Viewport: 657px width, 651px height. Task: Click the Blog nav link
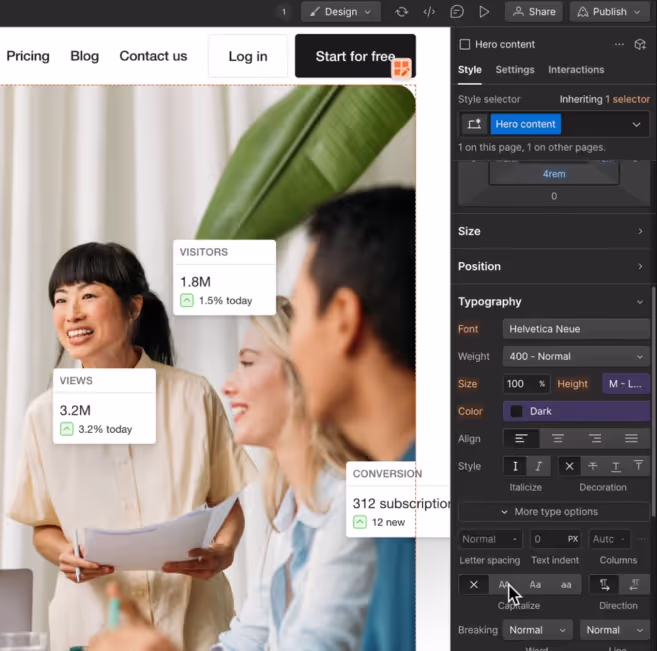[84, 56]
